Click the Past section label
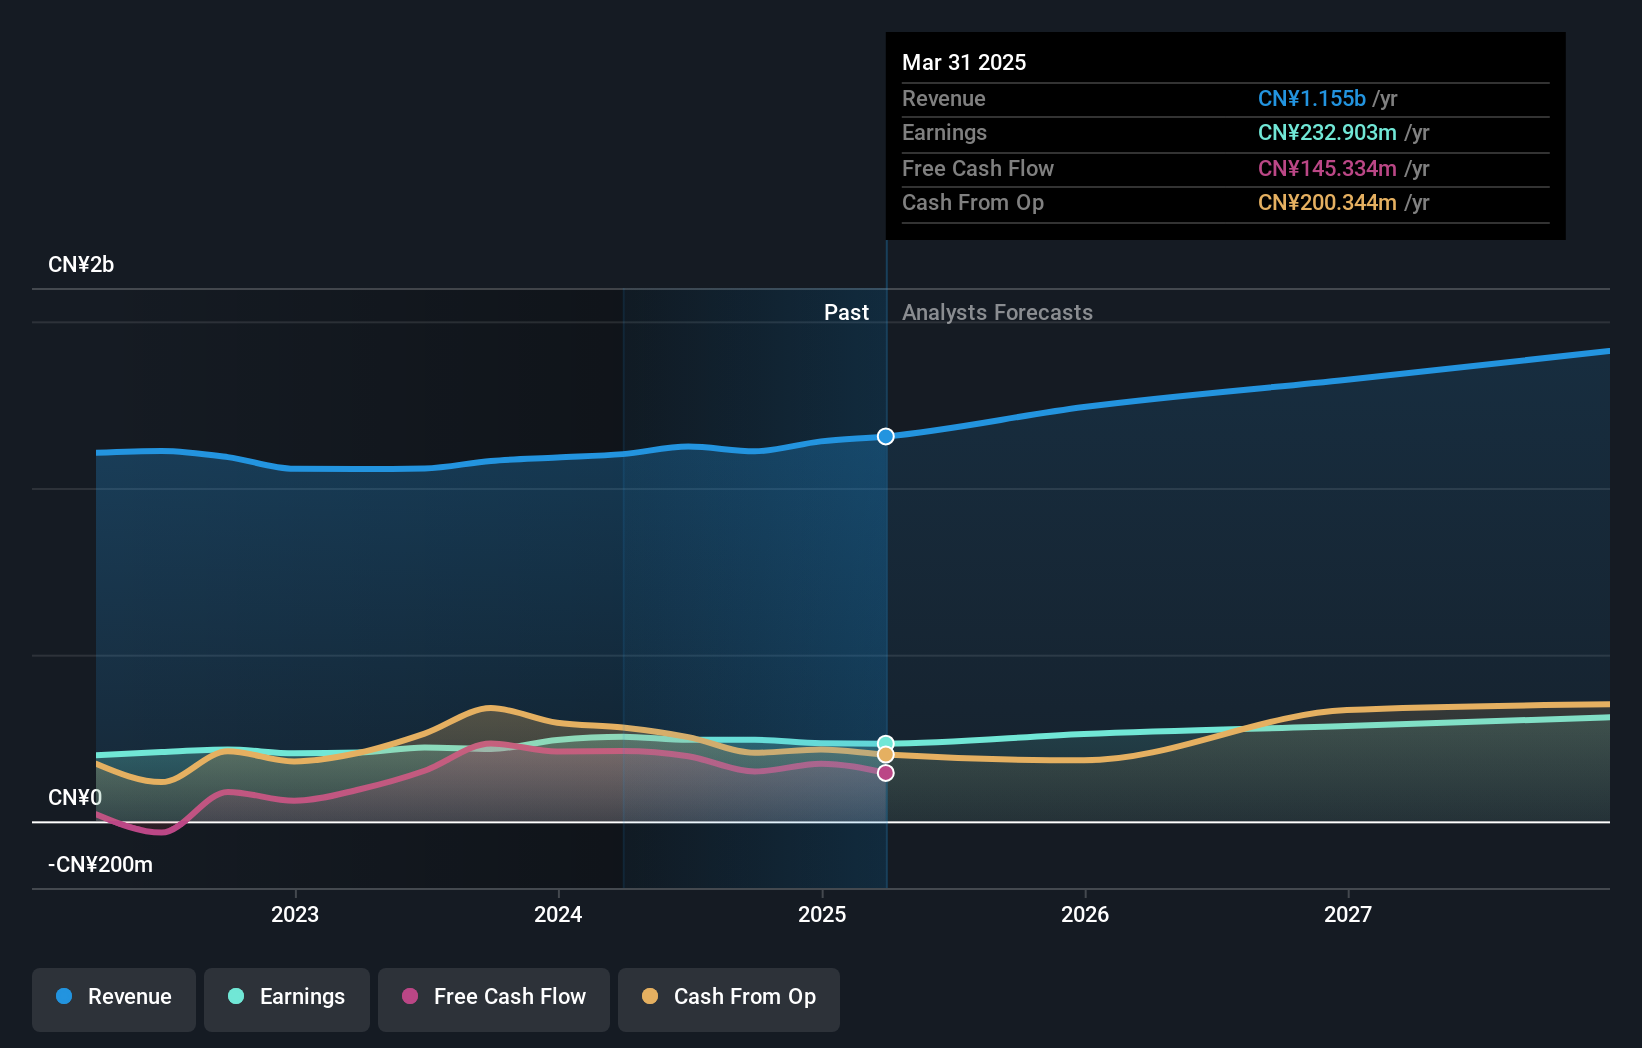 click(846, 312)
